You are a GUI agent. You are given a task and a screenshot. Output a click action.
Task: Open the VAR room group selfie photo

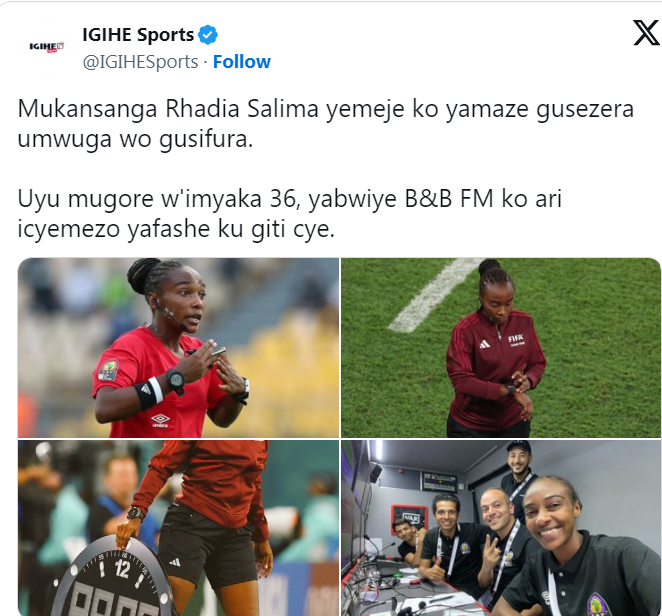501,527
